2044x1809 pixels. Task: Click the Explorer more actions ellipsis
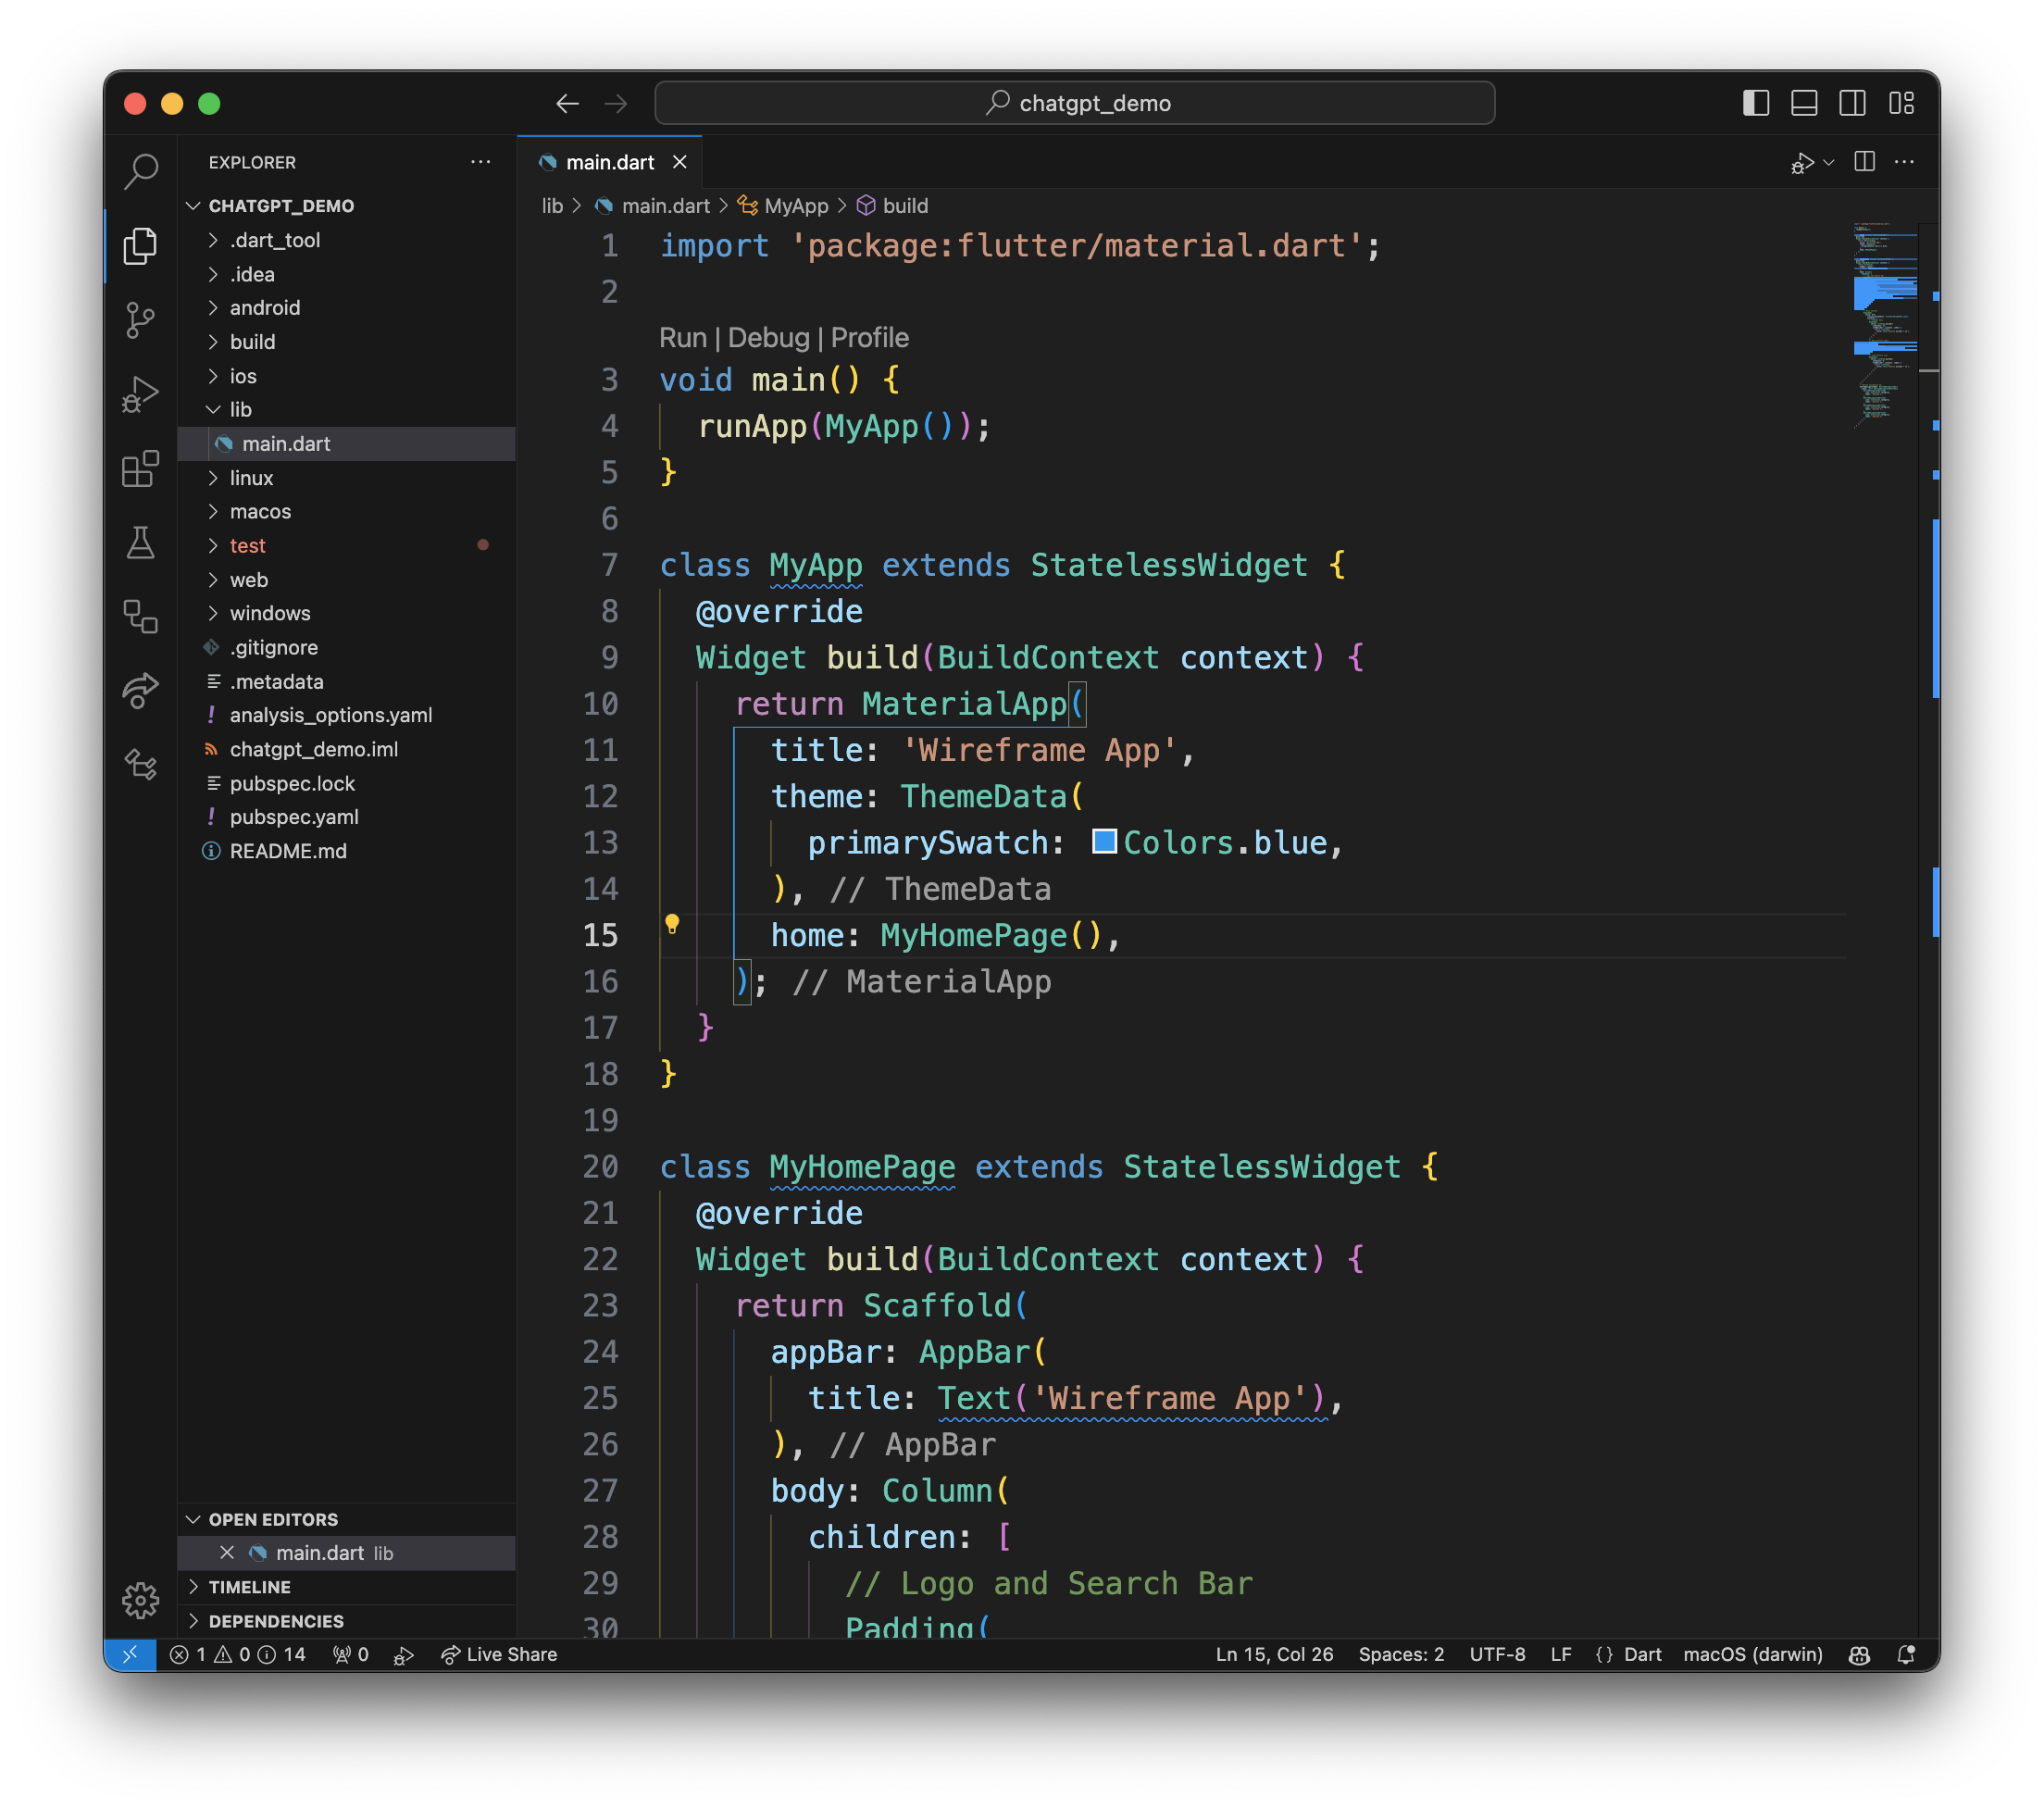481,162
